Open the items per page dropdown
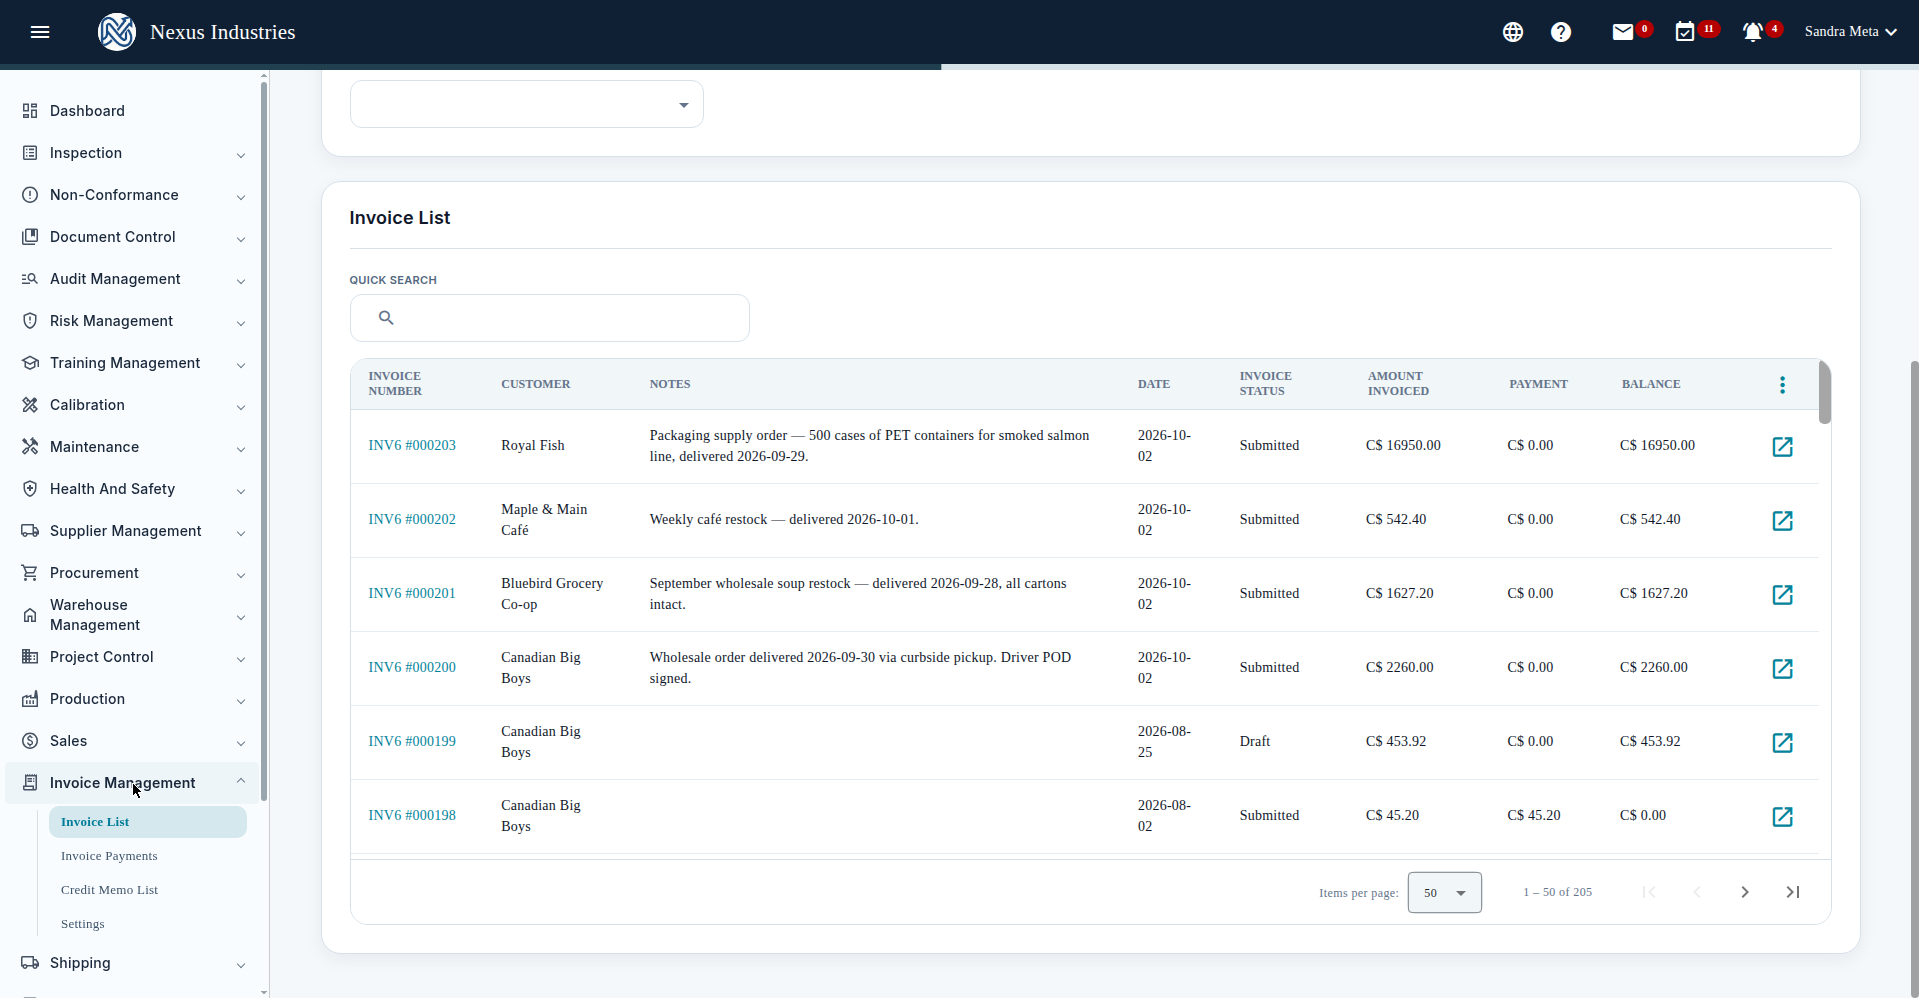 coord(1444,893)
